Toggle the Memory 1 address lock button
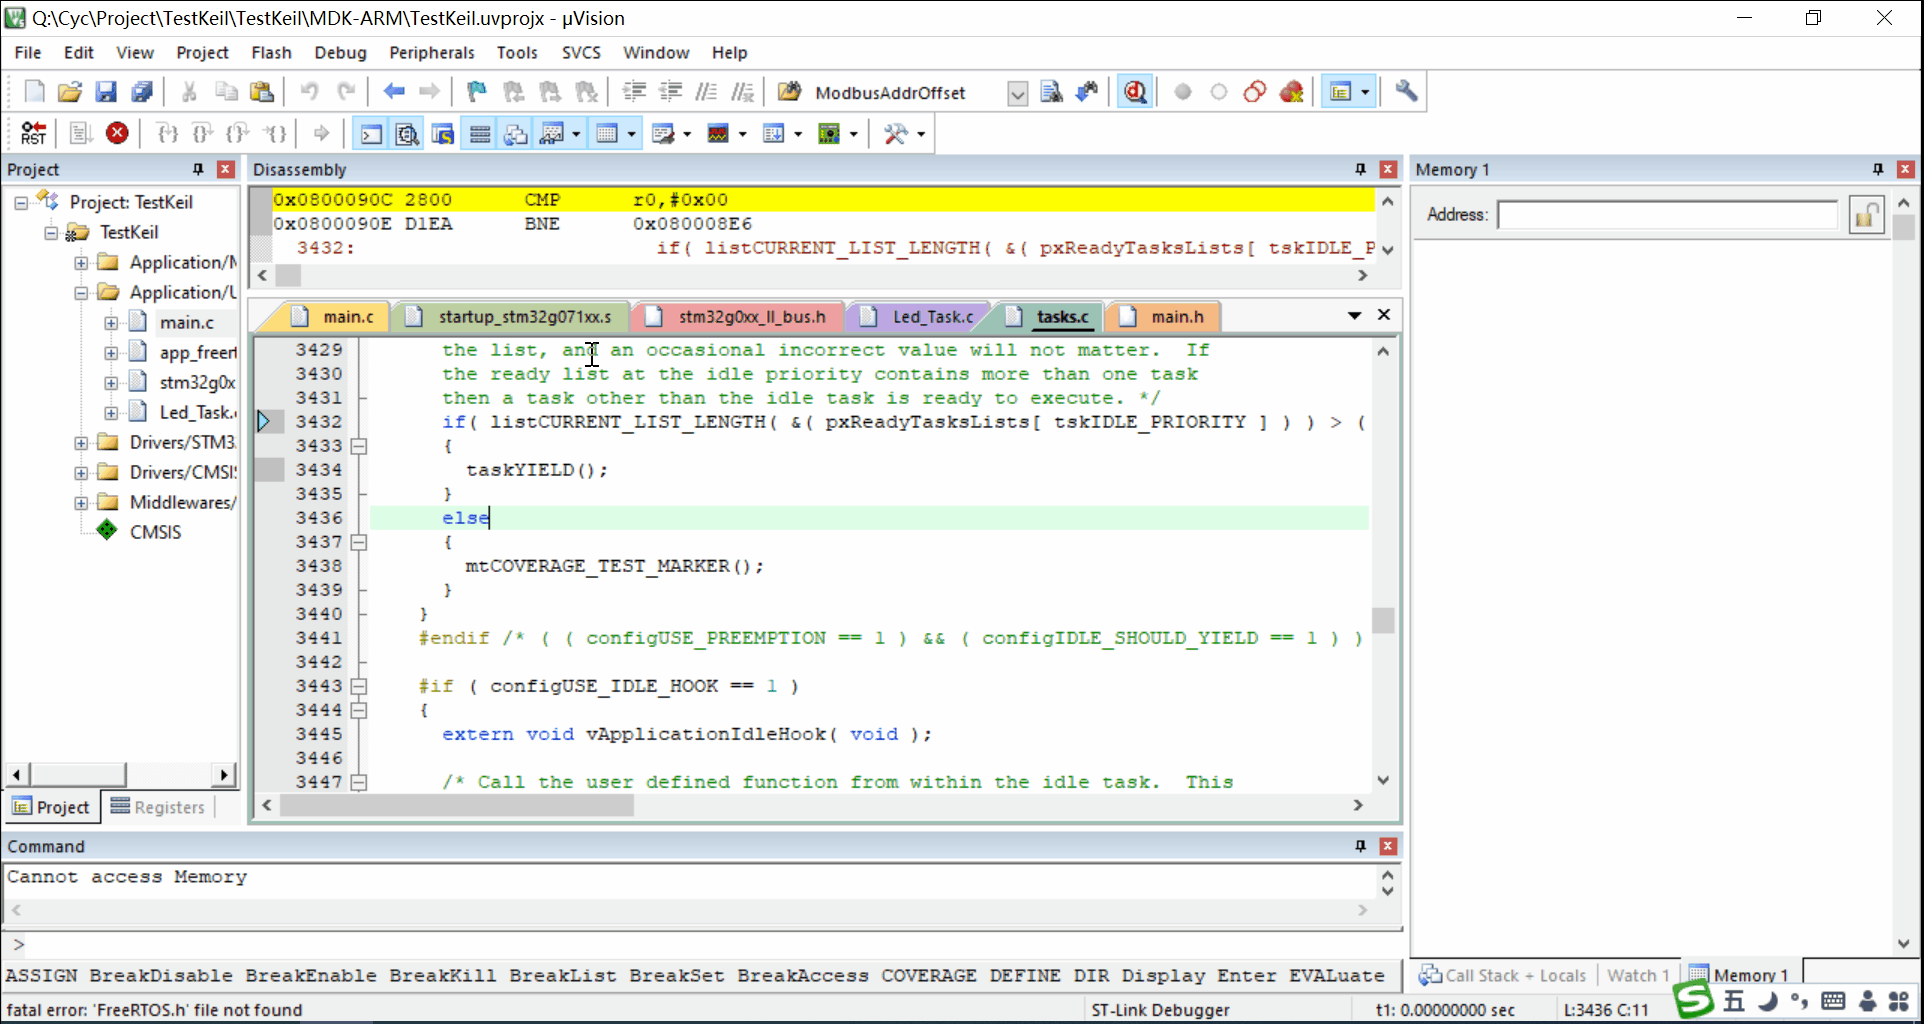 [1866, 215]
